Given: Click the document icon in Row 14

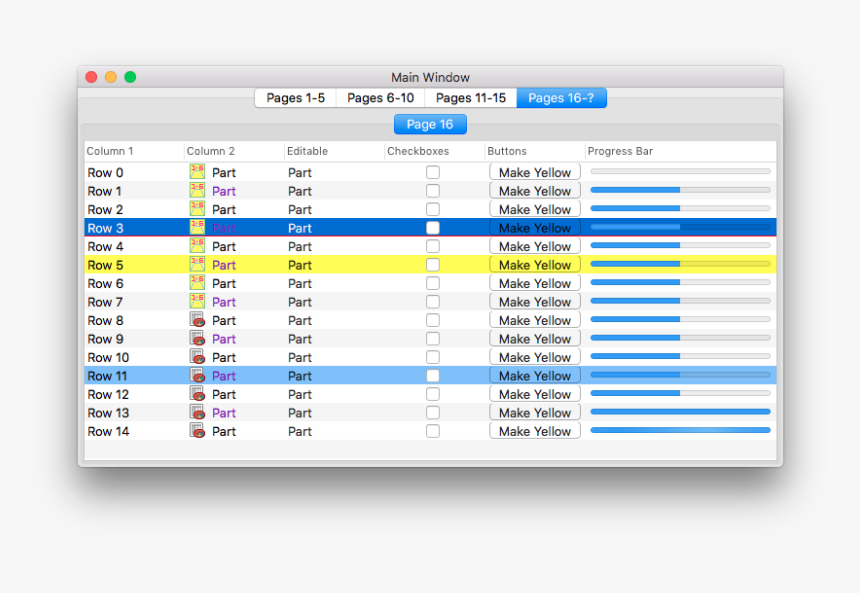Looking at the screenshot, I should pos(197,431).
